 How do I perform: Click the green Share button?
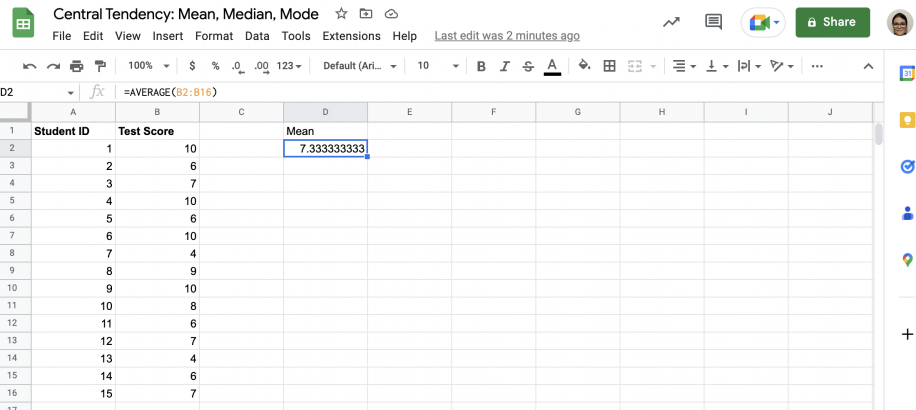click(832, 22)
